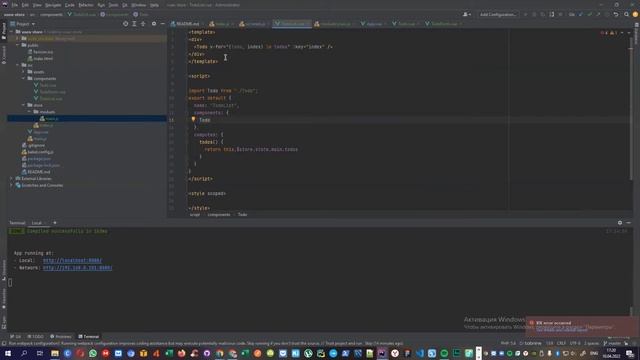Hide the terminal panel with minus icon
This screenshot has width=640, height=360.
pos(629,223)
